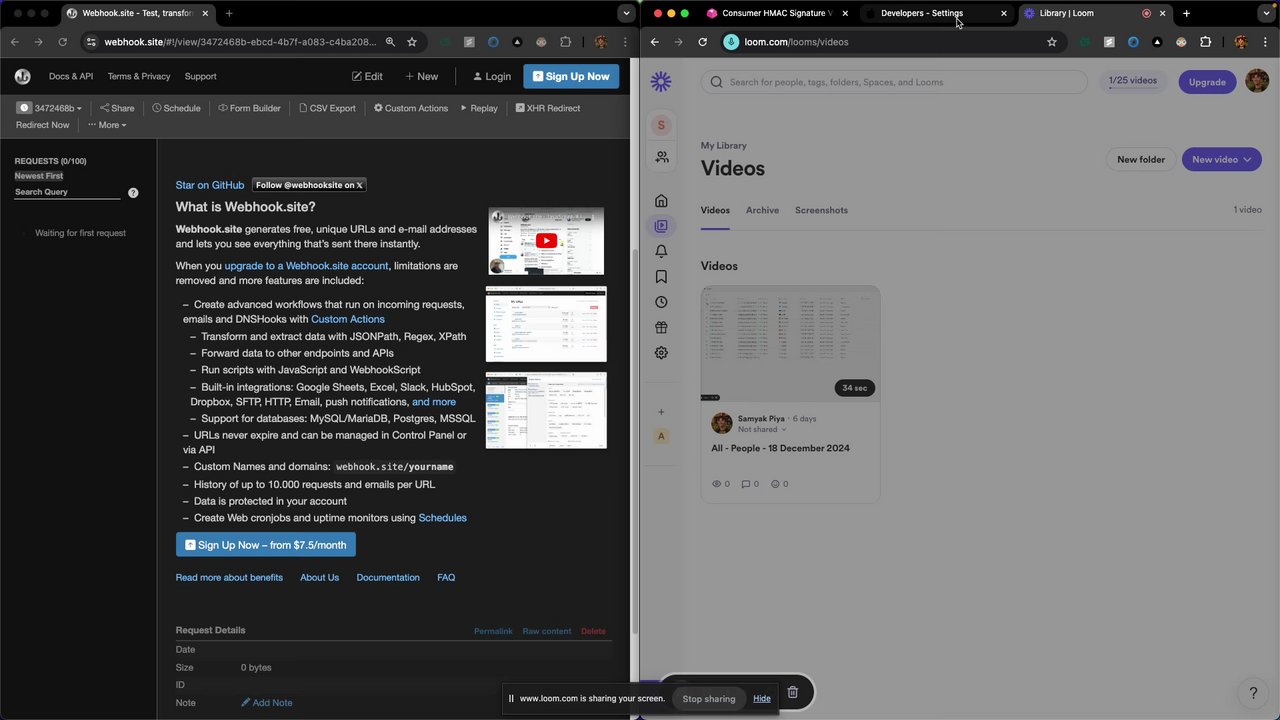Open settings gear in Loom sidebar
This screenshot has width=1280, height=720.
point(661,353)
